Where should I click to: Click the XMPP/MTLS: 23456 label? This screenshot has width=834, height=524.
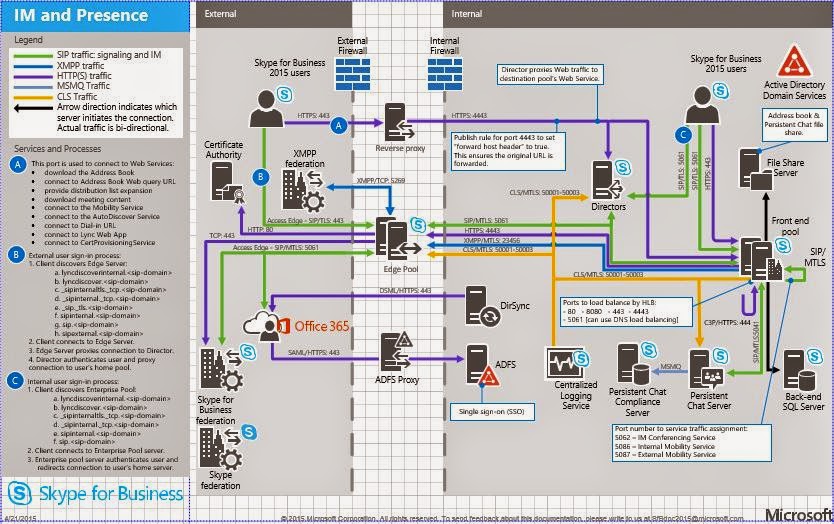click(492, 240)
